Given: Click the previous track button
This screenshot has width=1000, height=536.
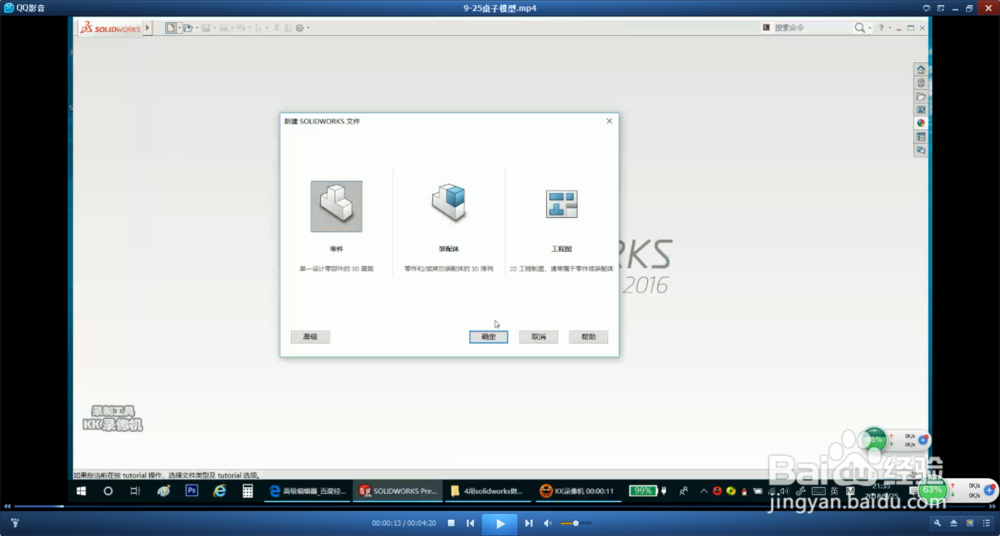Looking at the screenshot, I should point(470,523).
